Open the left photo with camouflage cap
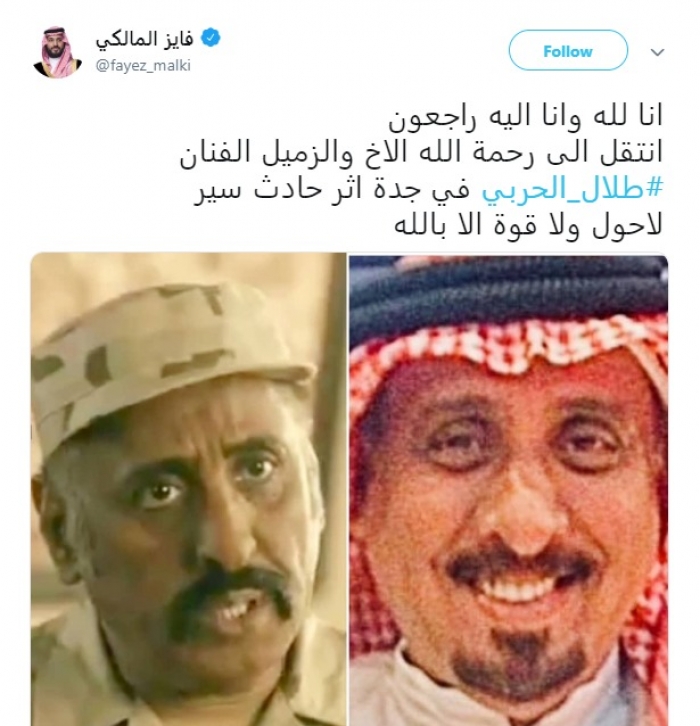This screenshot has width=700, height=726. tap(188, 489)
